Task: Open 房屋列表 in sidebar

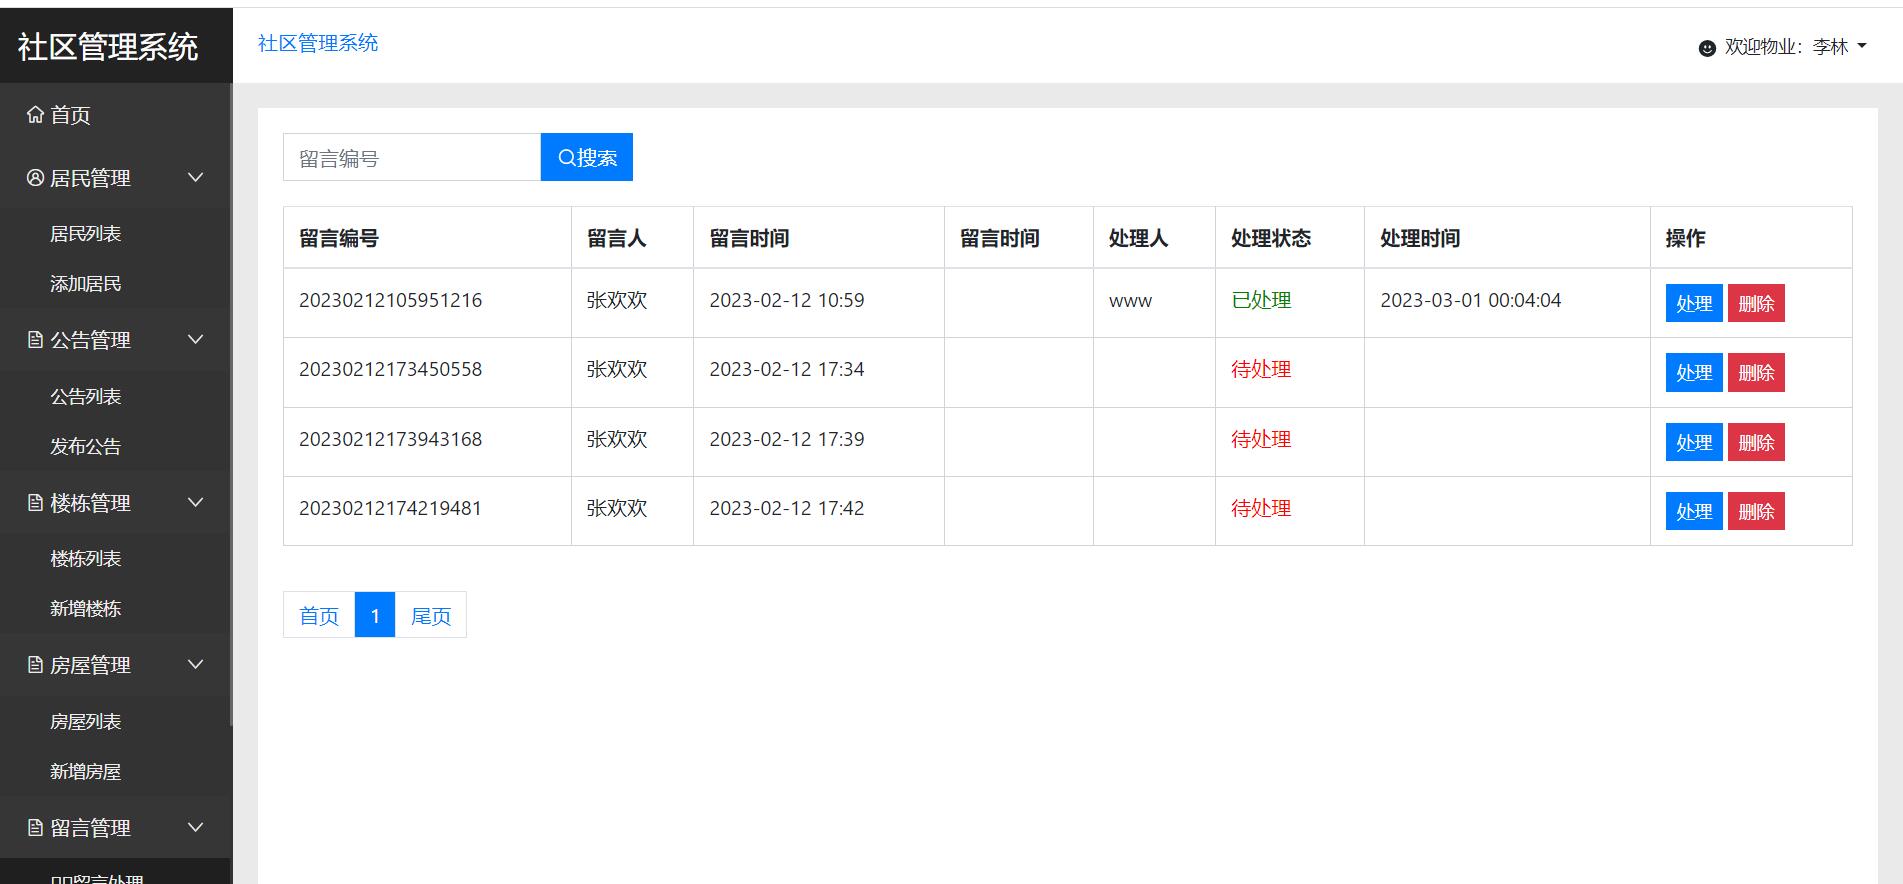Action: click(x=86, y=722)
